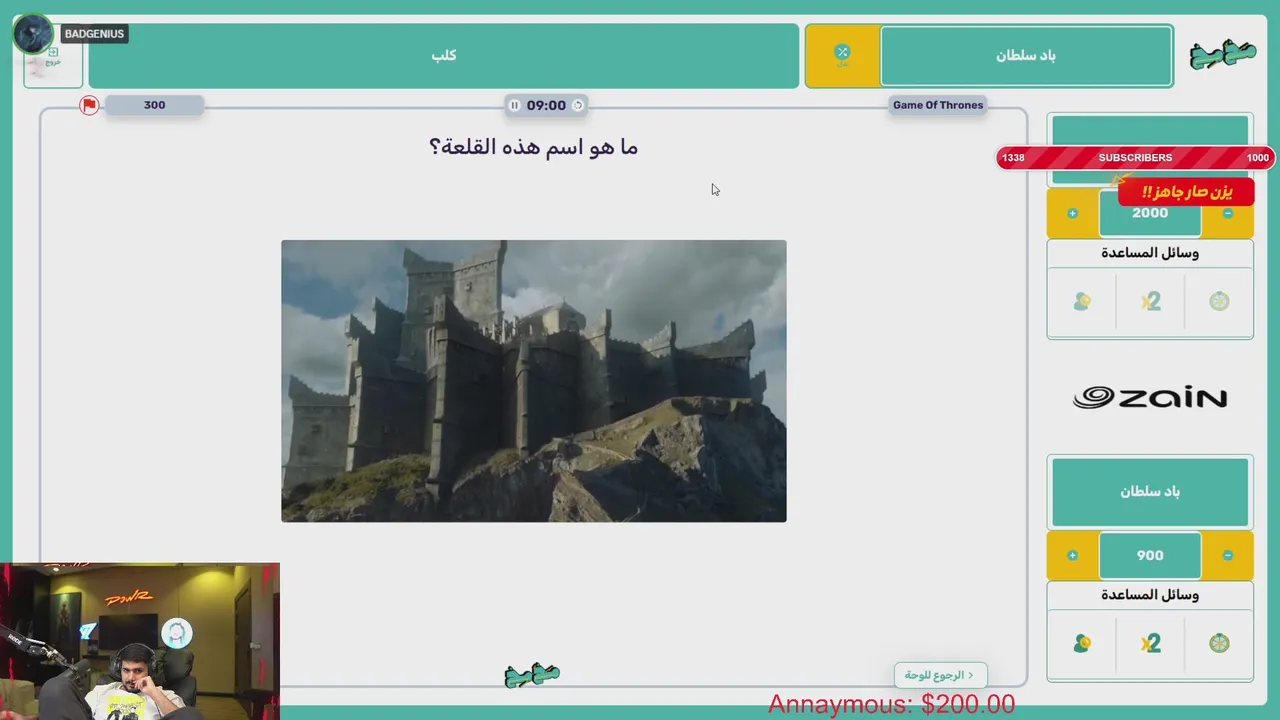Click the game logo at top right
This screenshot has height=720, width=1280.
(1222, 55)
